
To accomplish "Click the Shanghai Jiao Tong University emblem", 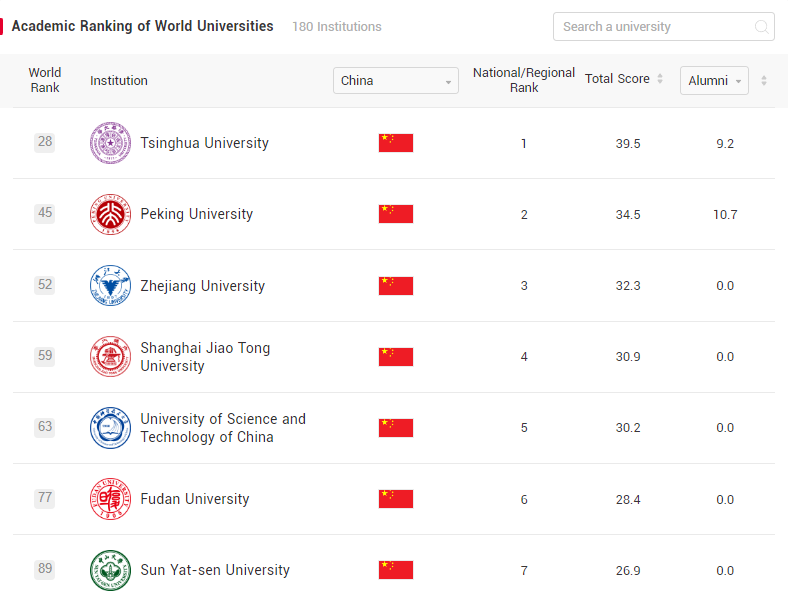I will (111, 356).
